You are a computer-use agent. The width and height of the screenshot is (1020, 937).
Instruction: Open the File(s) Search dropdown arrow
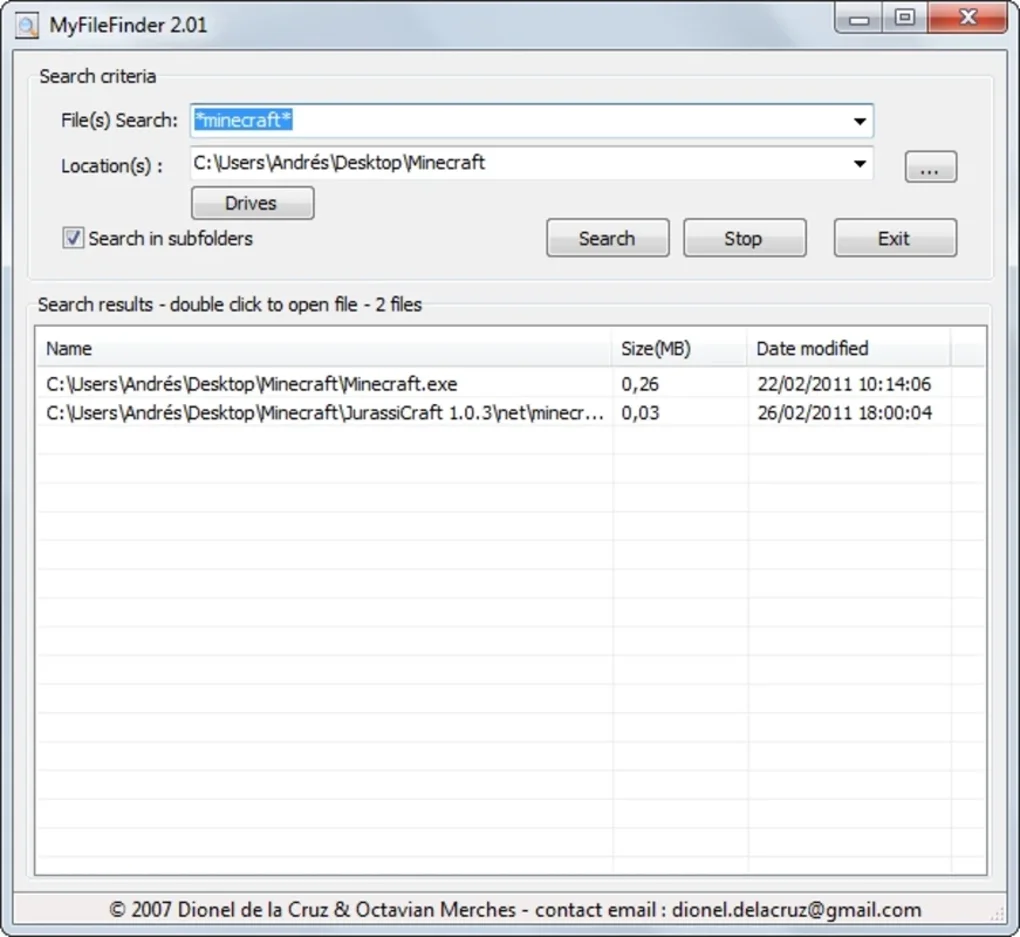(x=859, y=121)
